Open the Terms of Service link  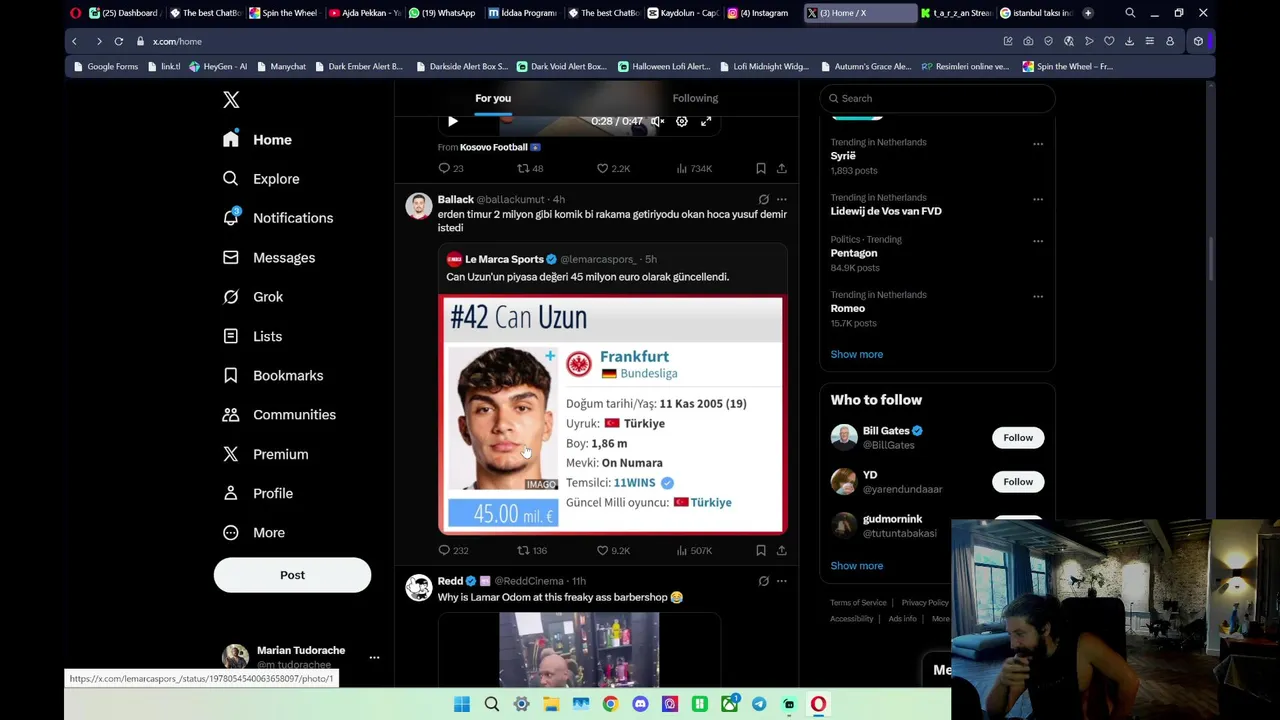tap(858, 603)
